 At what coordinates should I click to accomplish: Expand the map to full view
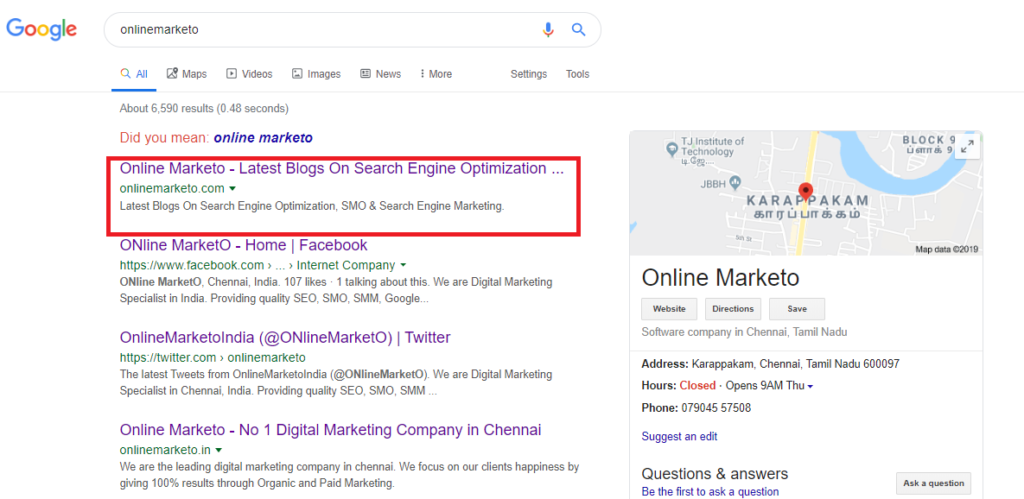tap(966, 147)
